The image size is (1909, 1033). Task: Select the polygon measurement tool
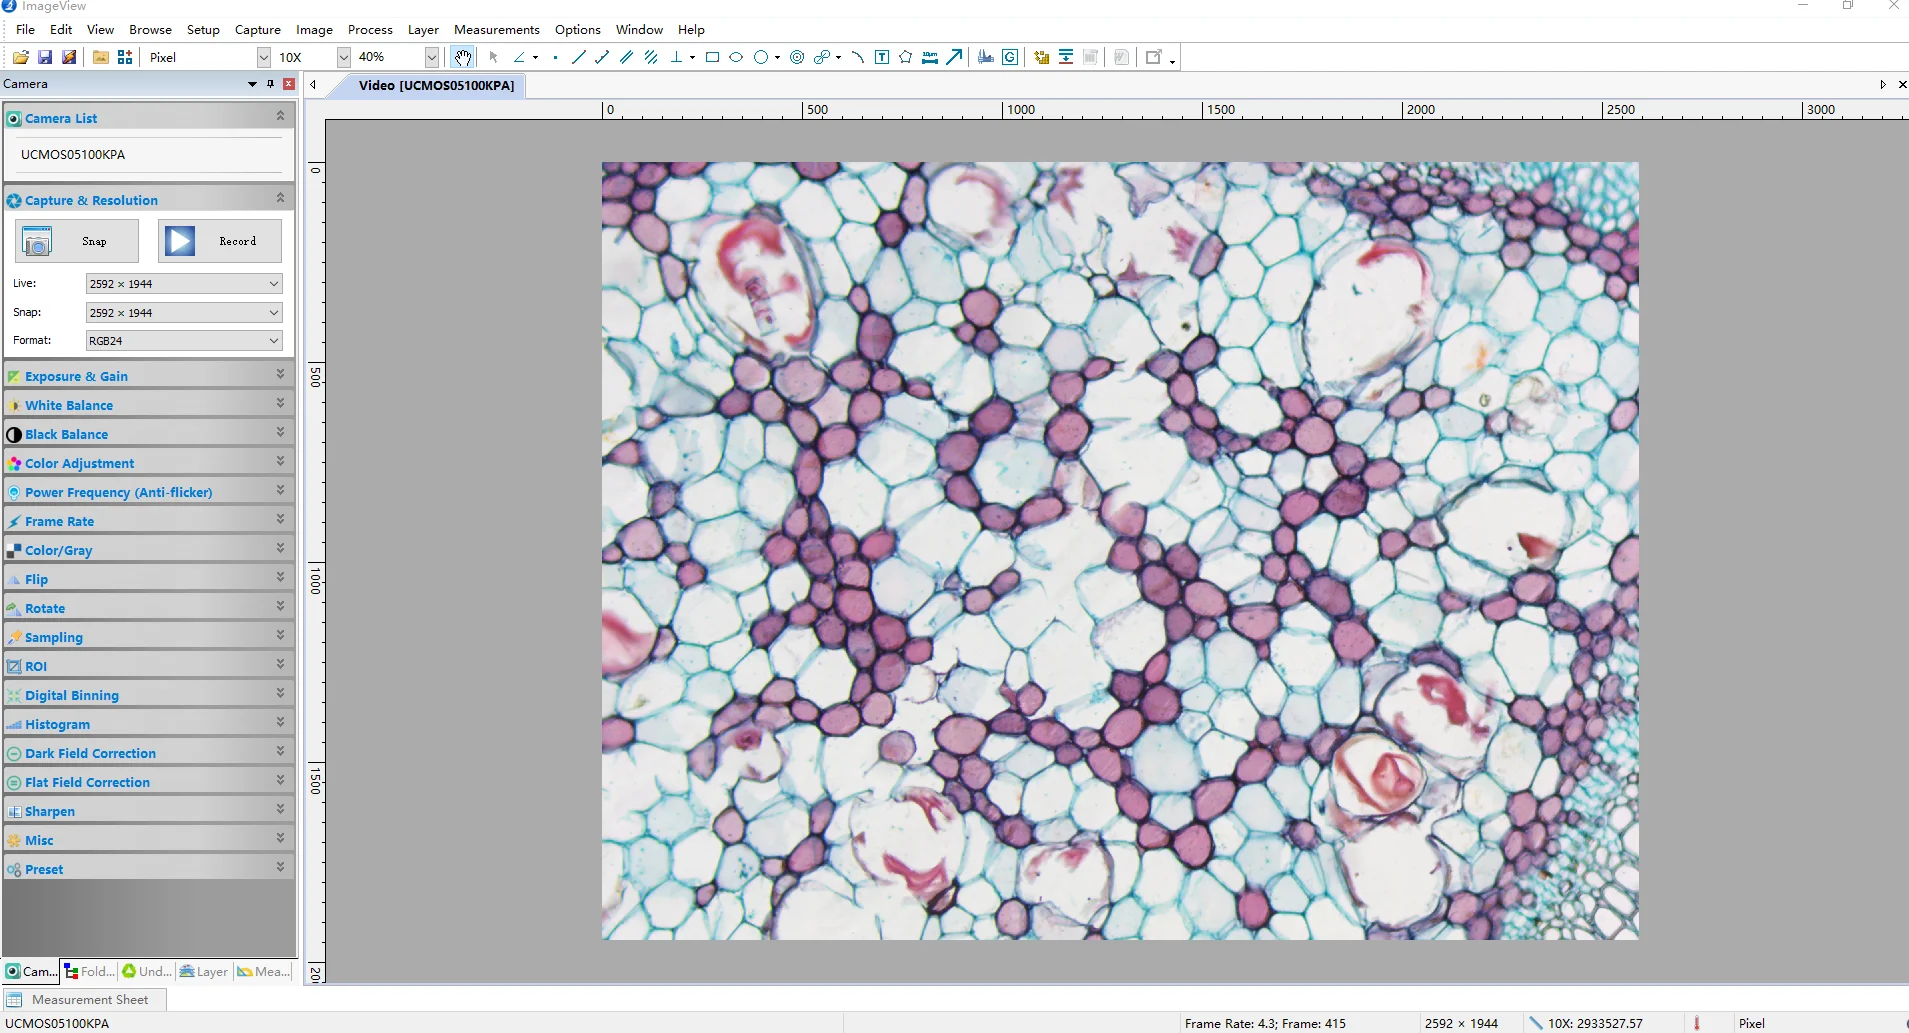click(905, 58)
